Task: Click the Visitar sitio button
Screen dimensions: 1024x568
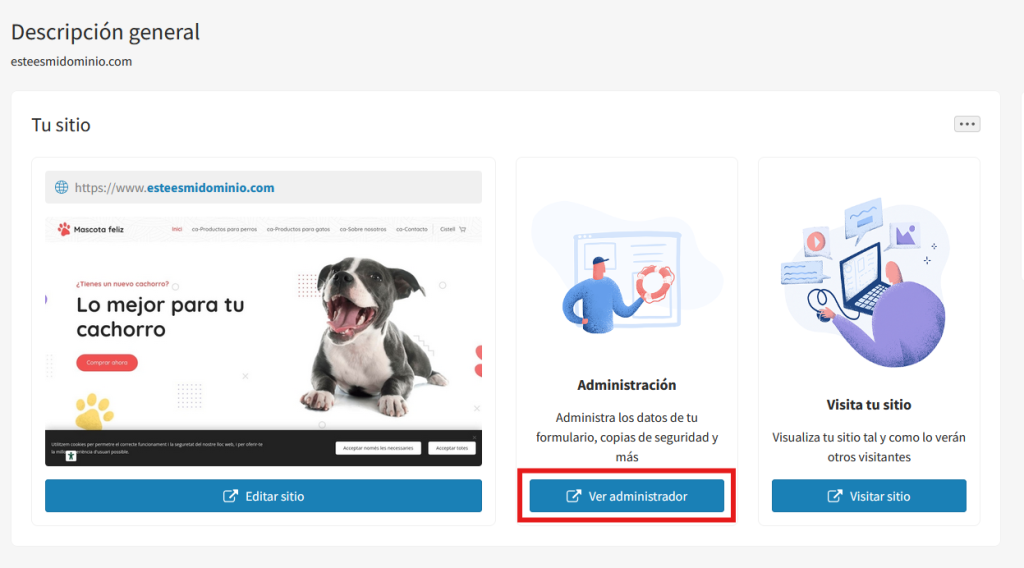Action: point(869,496)
